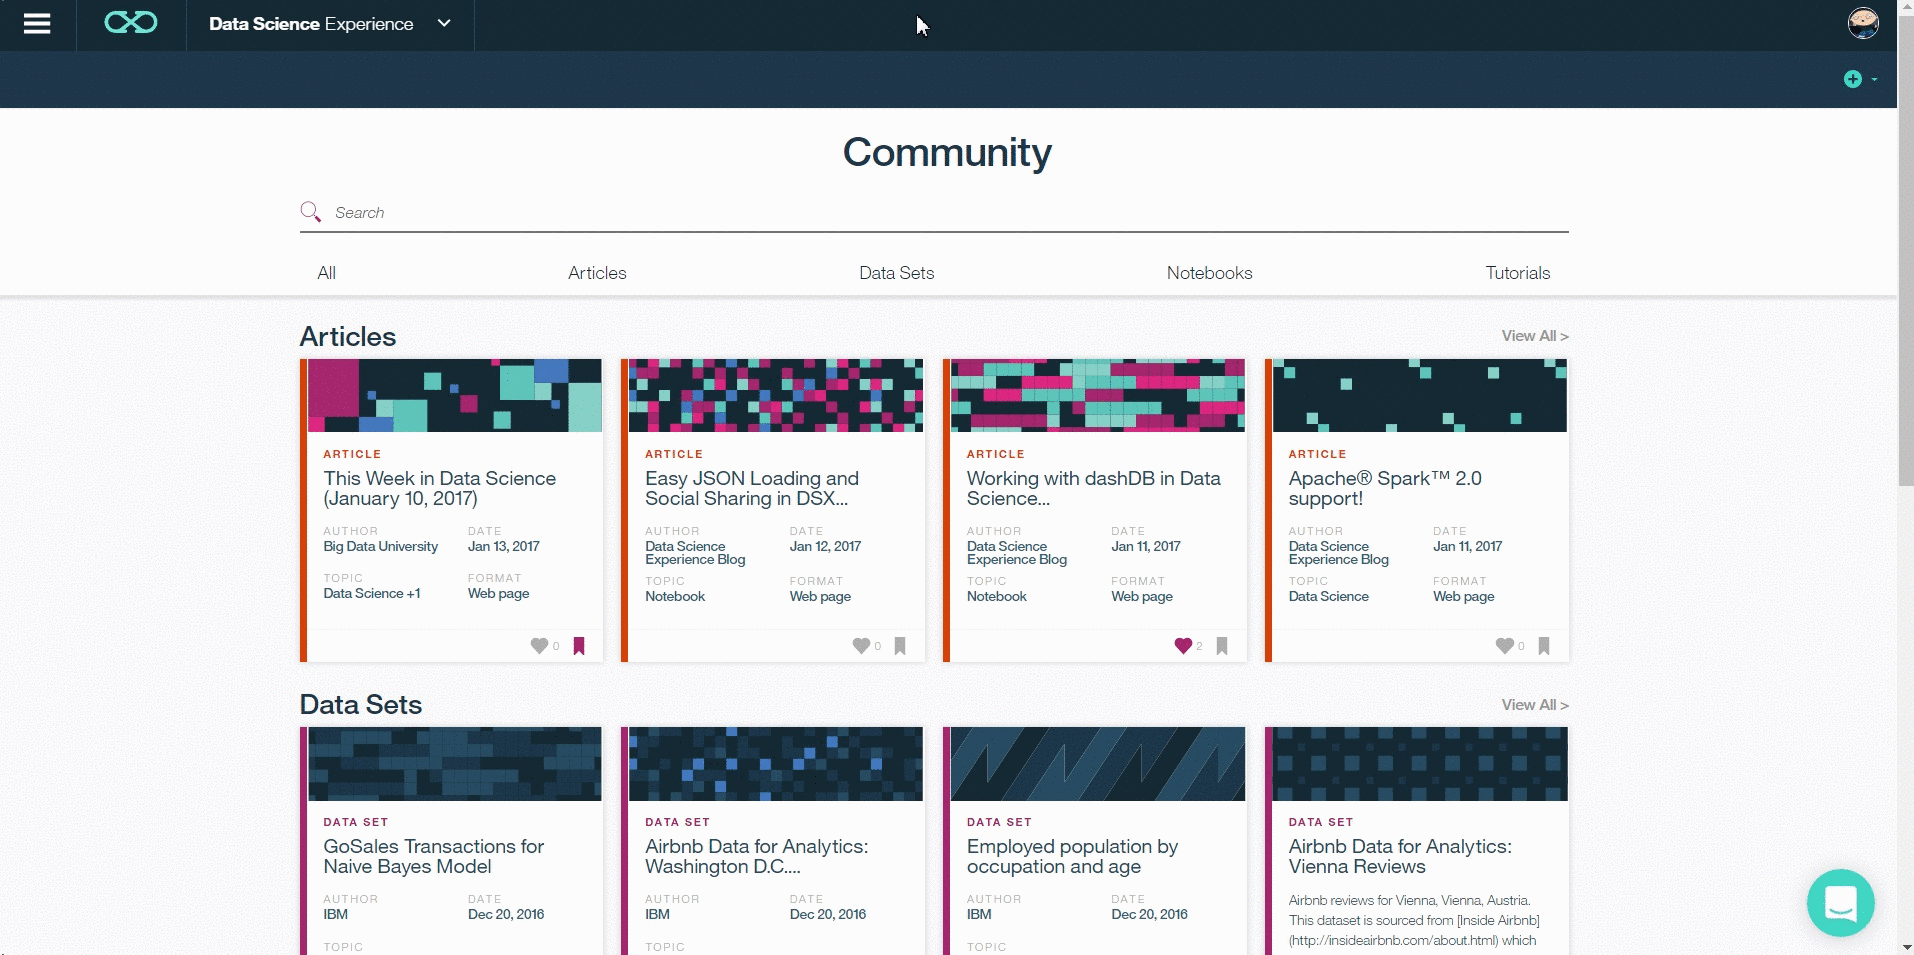Open Airbnb Data for Analytics: Washington D.C.
This screenshot has height=955, width=1914.
click(756, 856)
